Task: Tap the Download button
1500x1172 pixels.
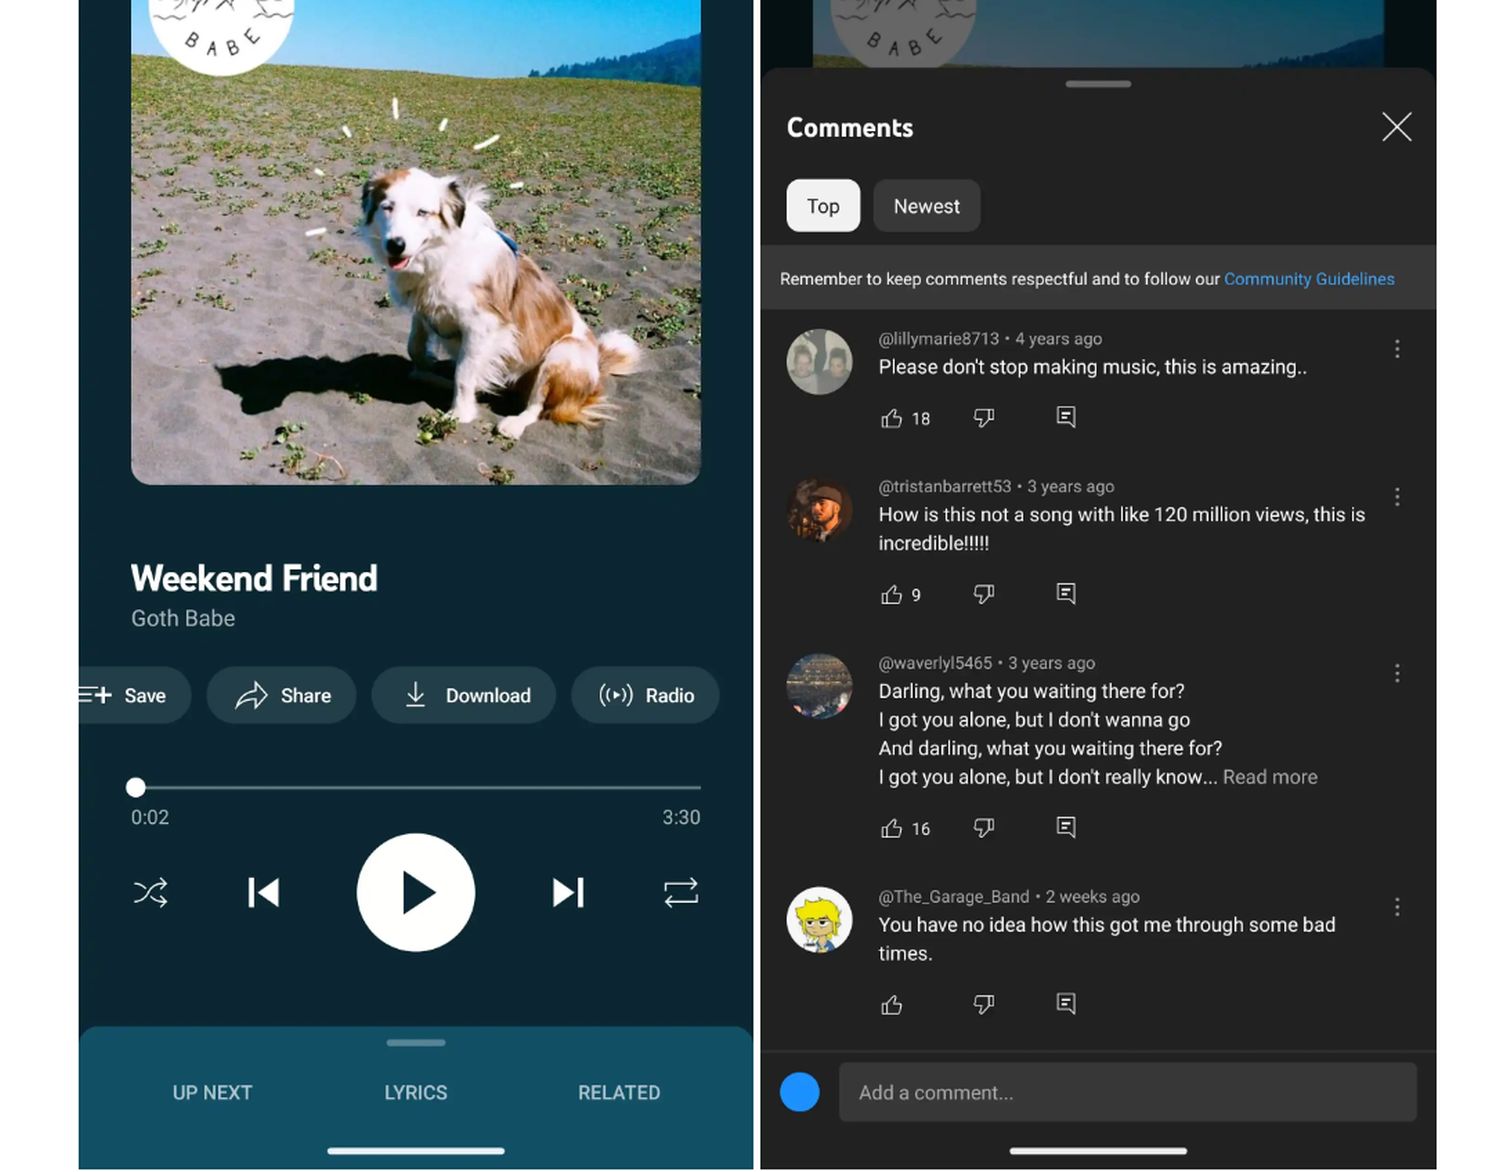Action: [x=464, y=695]
